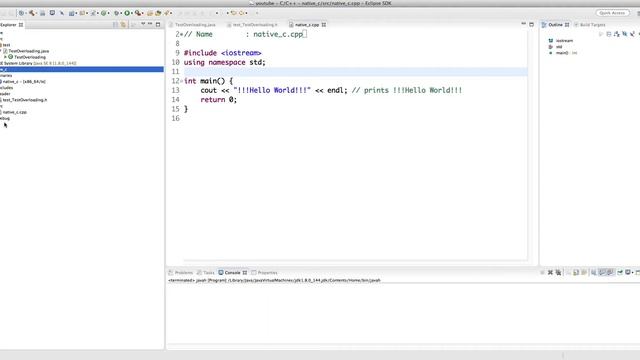Click the Build hammer icon in toolbar
640x360 pixels.
click(31, 13)
